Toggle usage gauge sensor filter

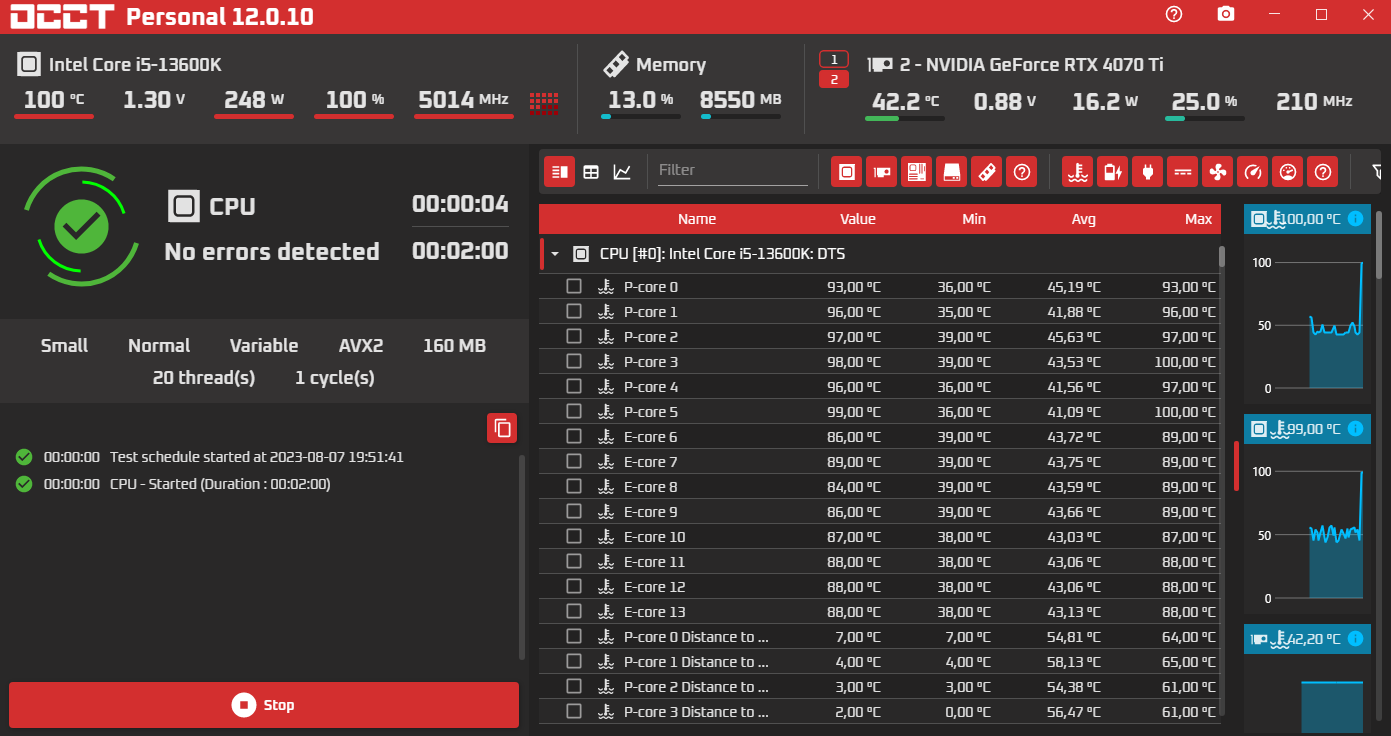click(x=1288, y=172)
